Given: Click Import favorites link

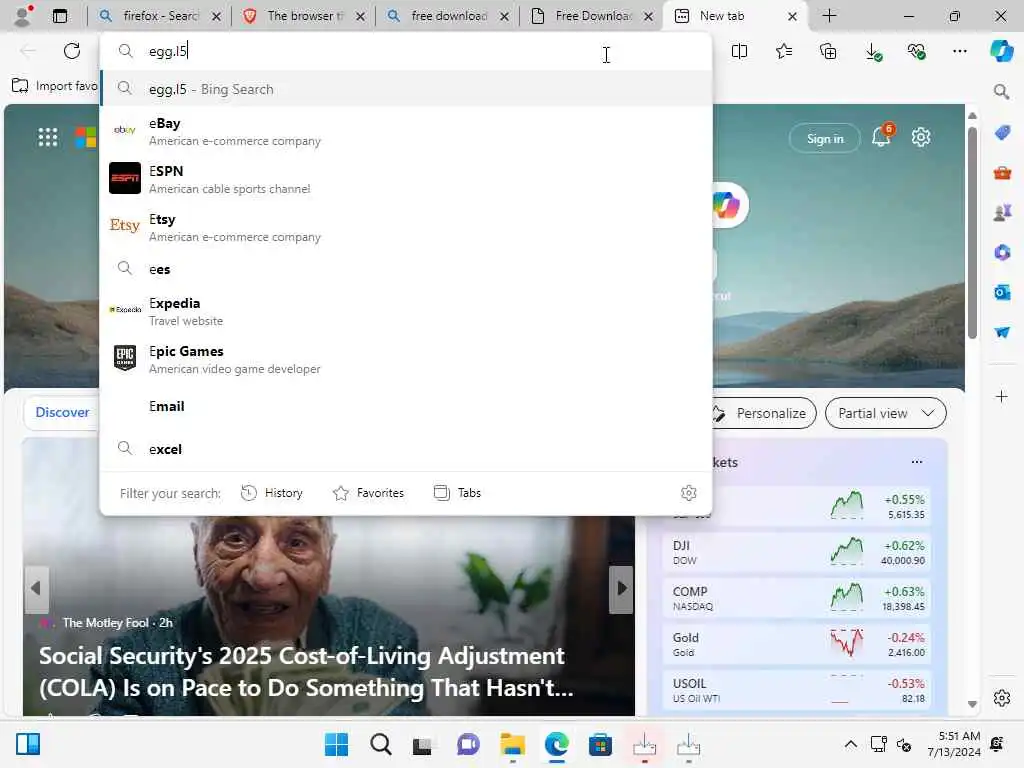Looking at the screenshot, I should 56,86.
